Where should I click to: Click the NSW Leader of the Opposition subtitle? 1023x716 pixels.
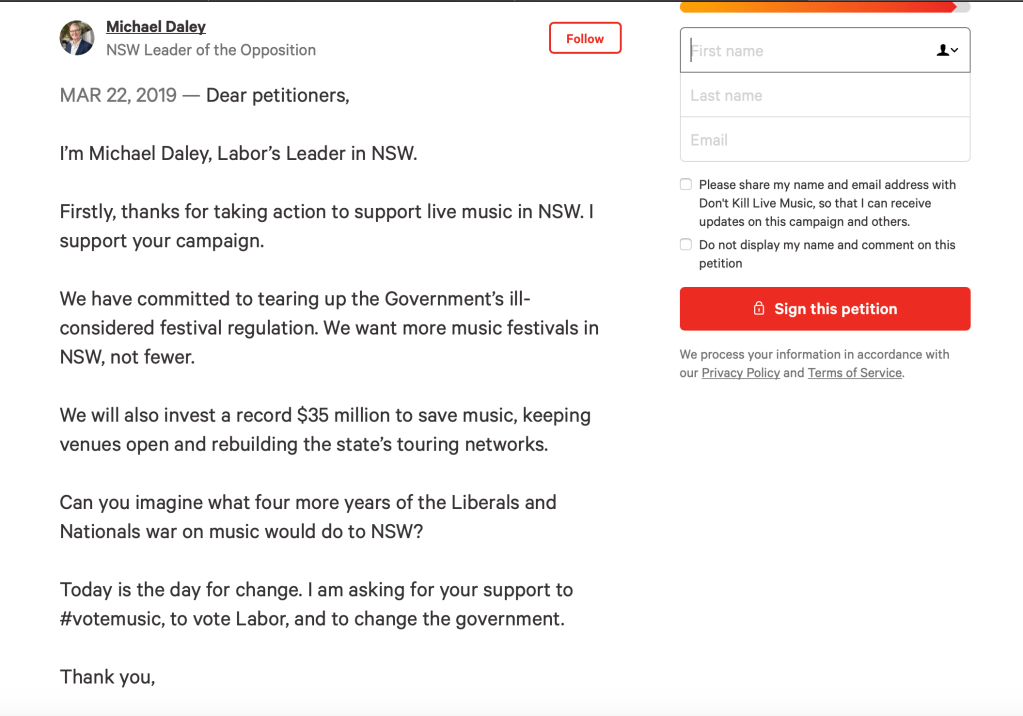click(211, 50)
